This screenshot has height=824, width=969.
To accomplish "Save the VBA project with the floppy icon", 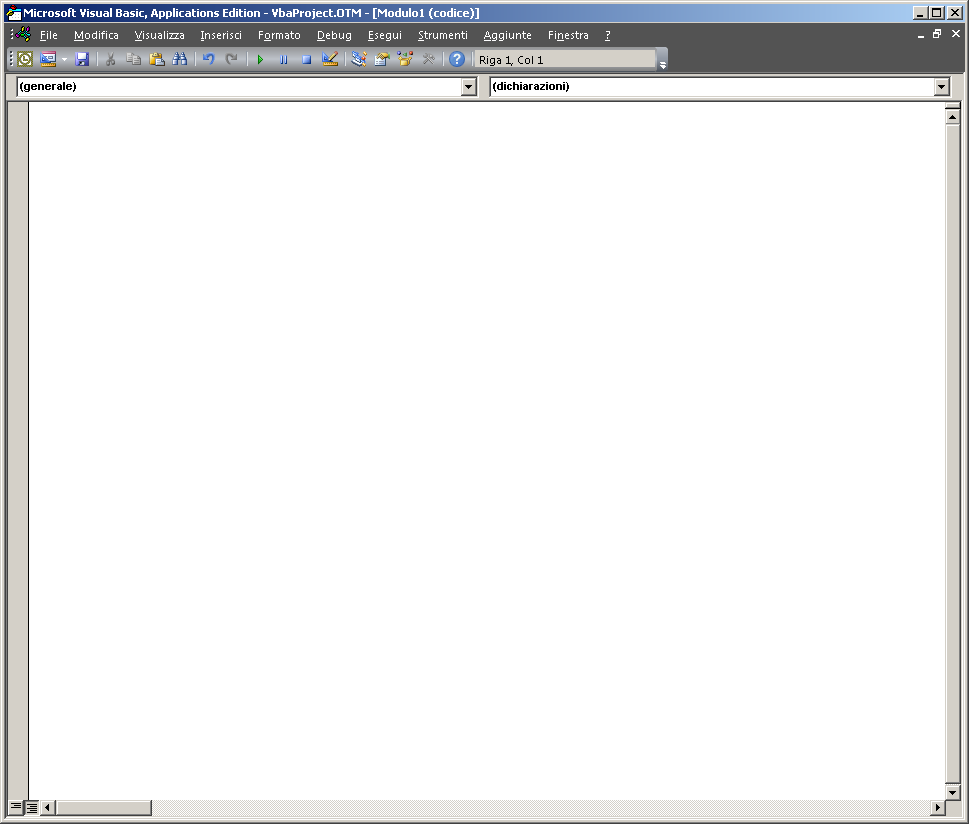I will coord(82,59).
